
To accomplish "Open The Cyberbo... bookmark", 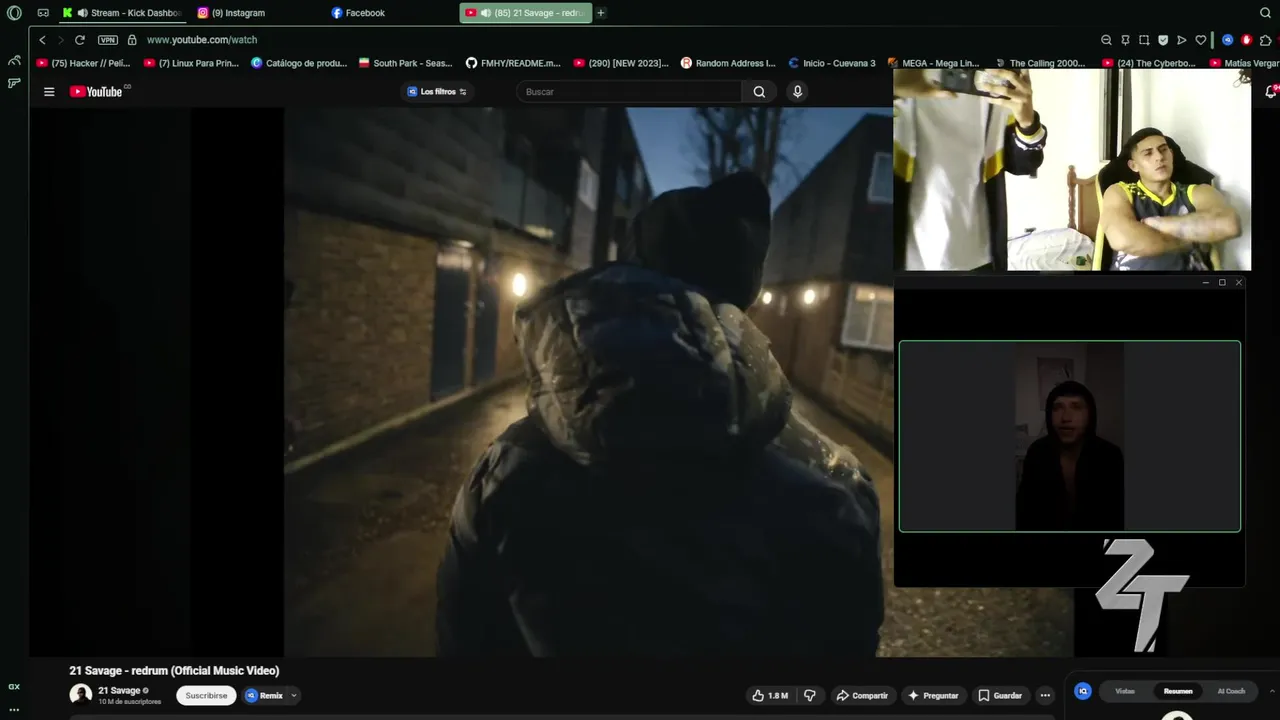I will (x=1148, y=63).
